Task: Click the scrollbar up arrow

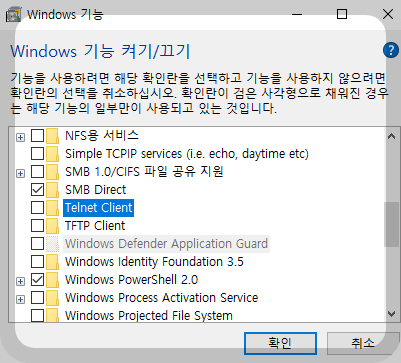Action: (391, 136)
